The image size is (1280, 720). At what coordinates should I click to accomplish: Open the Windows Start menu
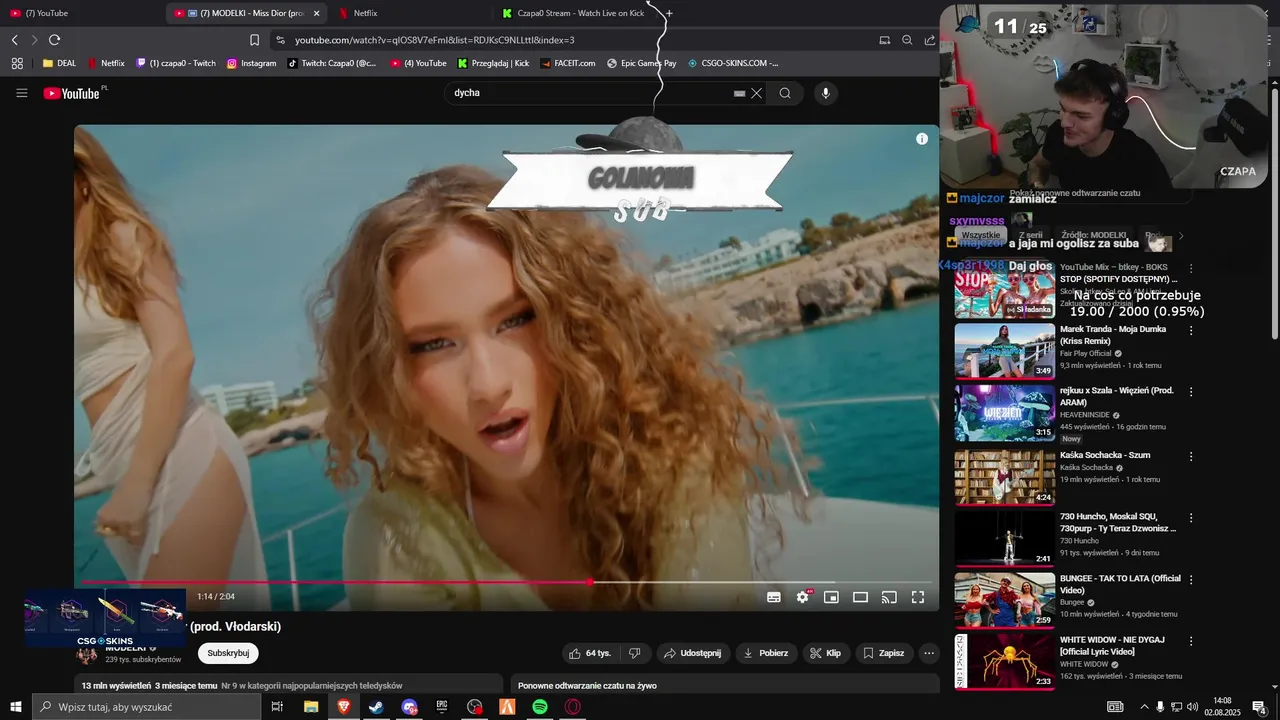pos(15,707)
